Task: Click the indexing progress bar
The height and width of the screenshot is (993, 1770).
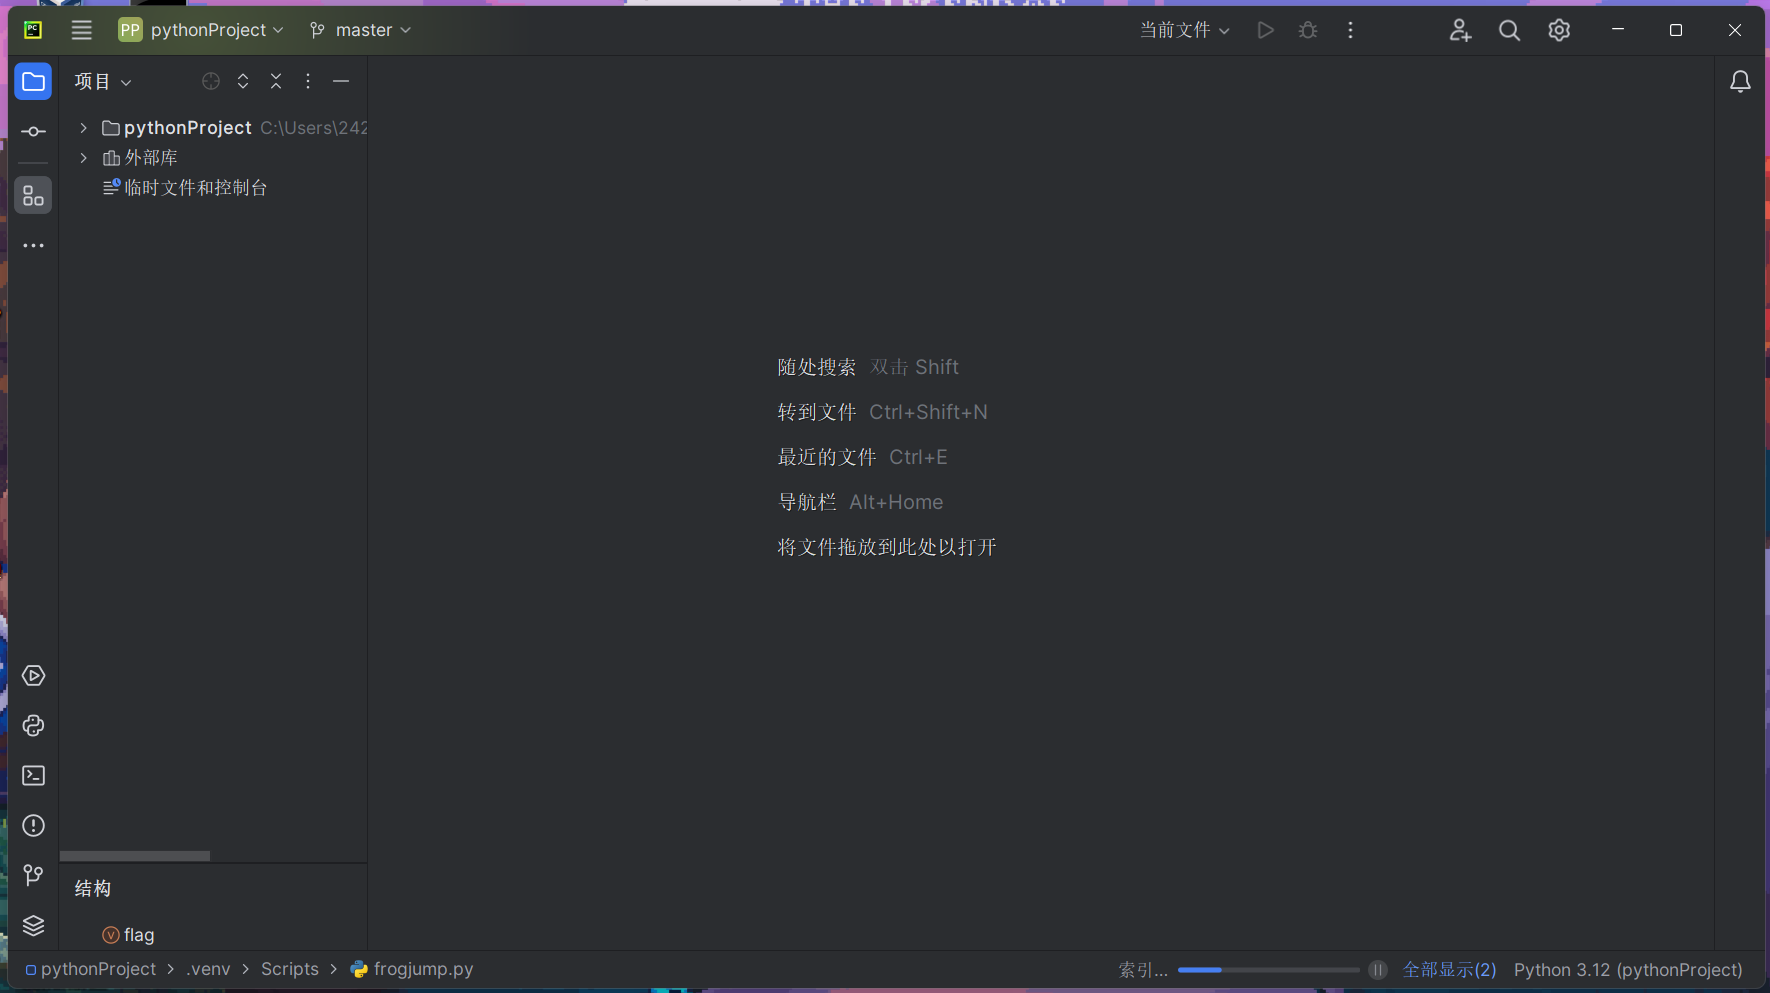Action: pos(1268,970)
